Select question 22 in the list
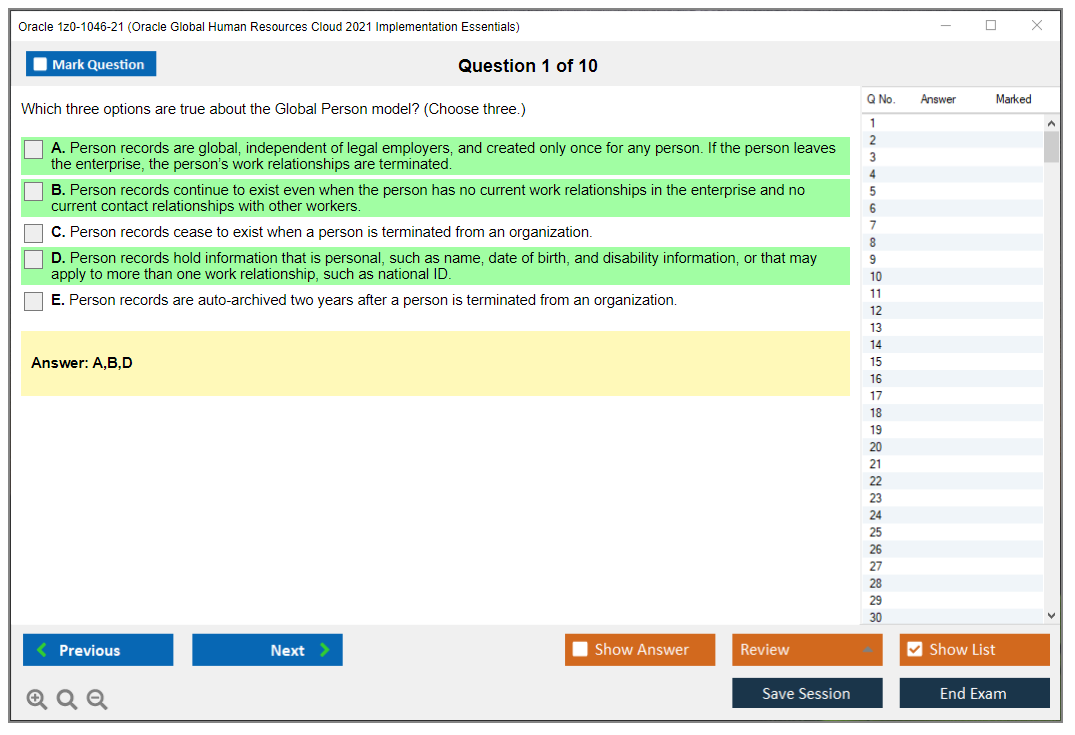Screen dimensions: 1075x735 tap(952, 481)
